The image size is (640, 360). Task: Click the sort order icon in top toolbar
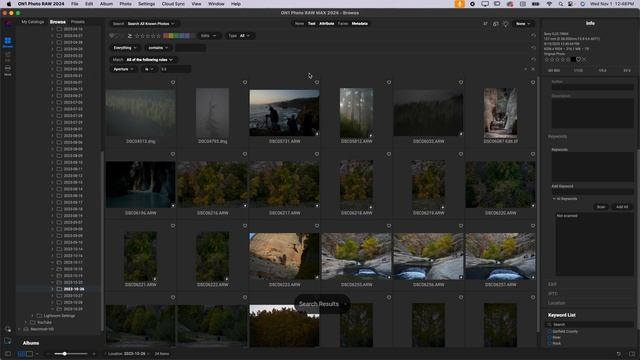click(x=485, y=24)
